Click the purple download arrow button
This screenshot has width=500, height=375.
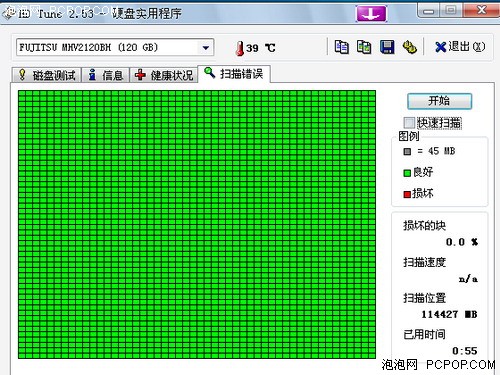tap(371, 14)
